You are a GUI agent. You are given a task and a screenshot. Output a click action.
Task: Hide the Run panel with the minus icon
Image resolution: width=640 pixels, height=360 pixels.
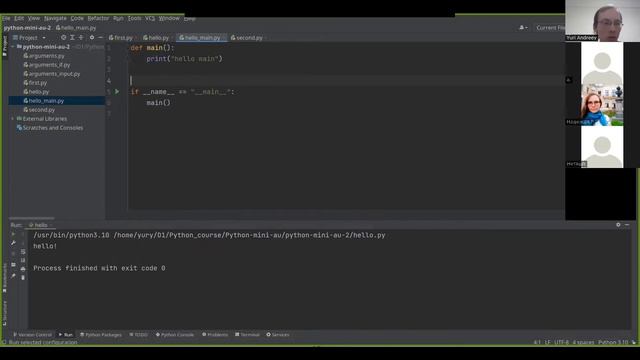[627, 225]
